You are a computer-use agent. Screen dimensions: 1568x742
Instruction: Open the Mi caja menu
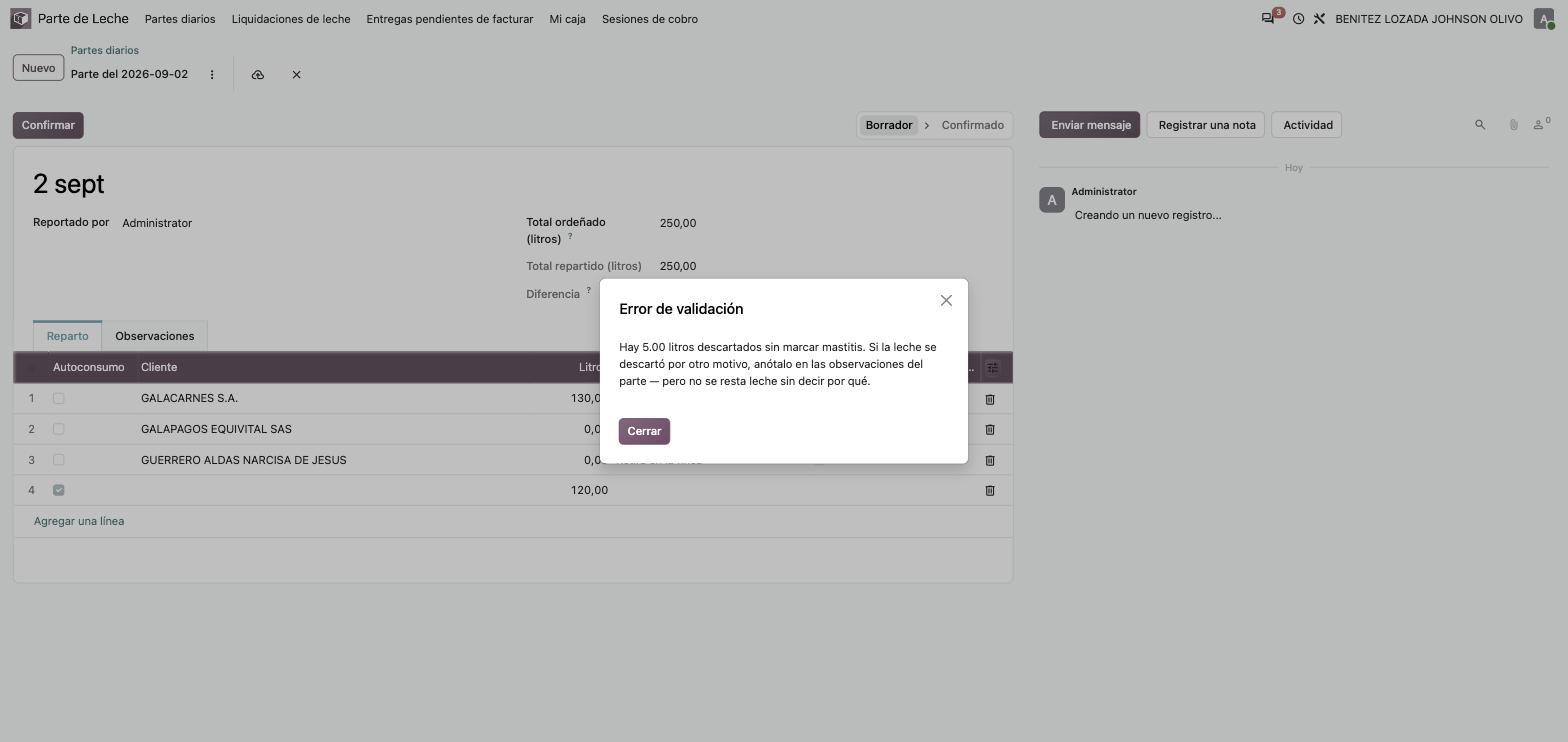click(568, 19)
